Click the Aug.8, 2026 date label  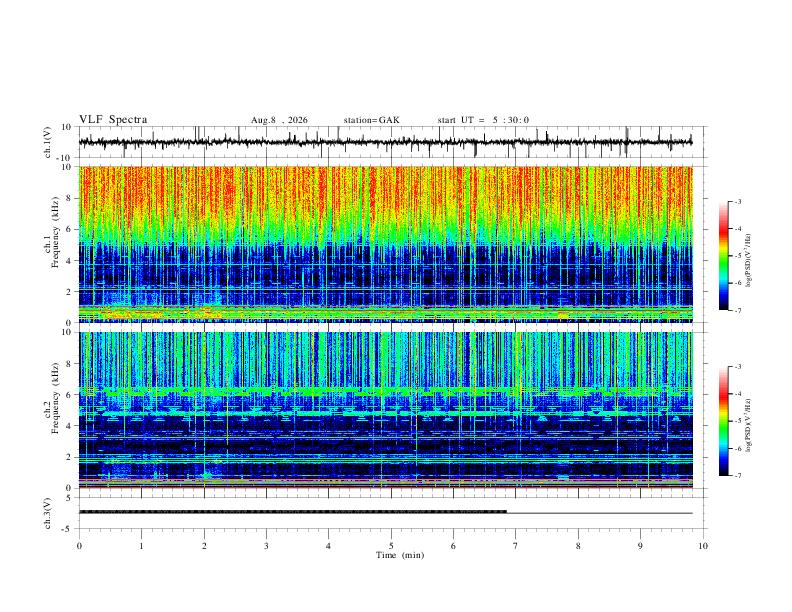[x=279, y=120]
